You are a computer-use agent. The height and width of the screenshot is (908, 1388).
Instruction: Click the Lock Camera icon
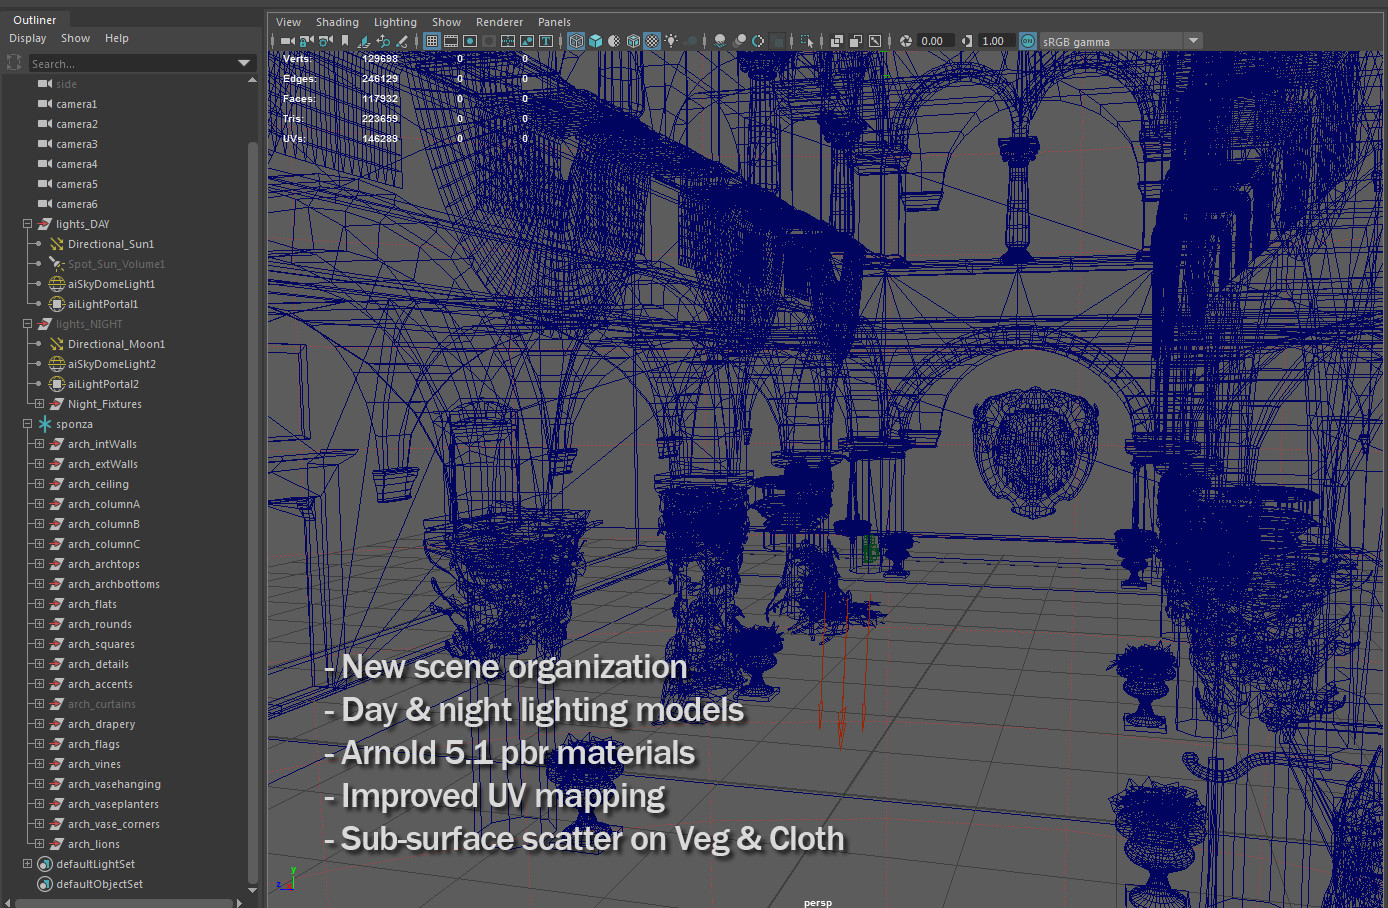[x=306, y=41]
